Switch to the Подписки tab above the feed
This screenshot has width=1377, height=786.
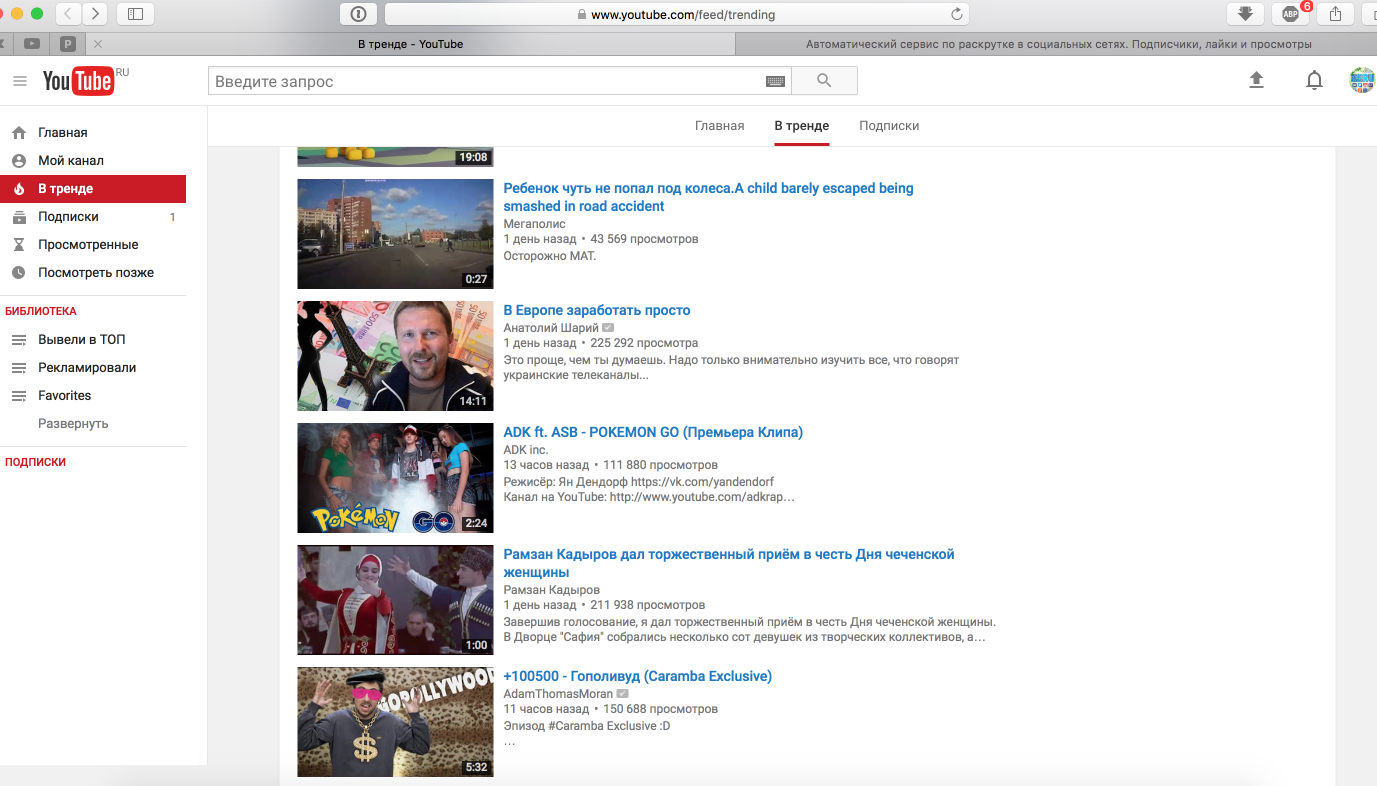tap(889, 126)
